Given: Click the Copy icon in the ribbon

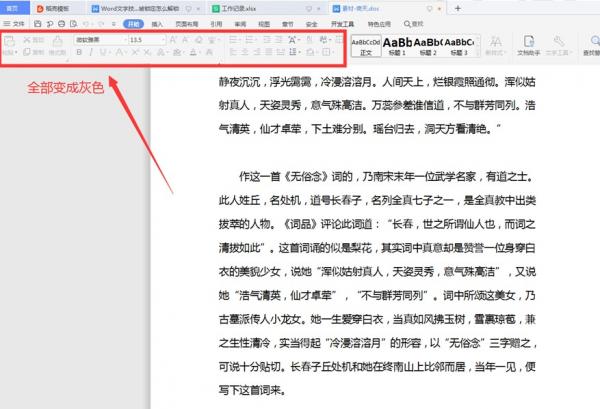Looking at the screenshot, I should click(26, 52).
